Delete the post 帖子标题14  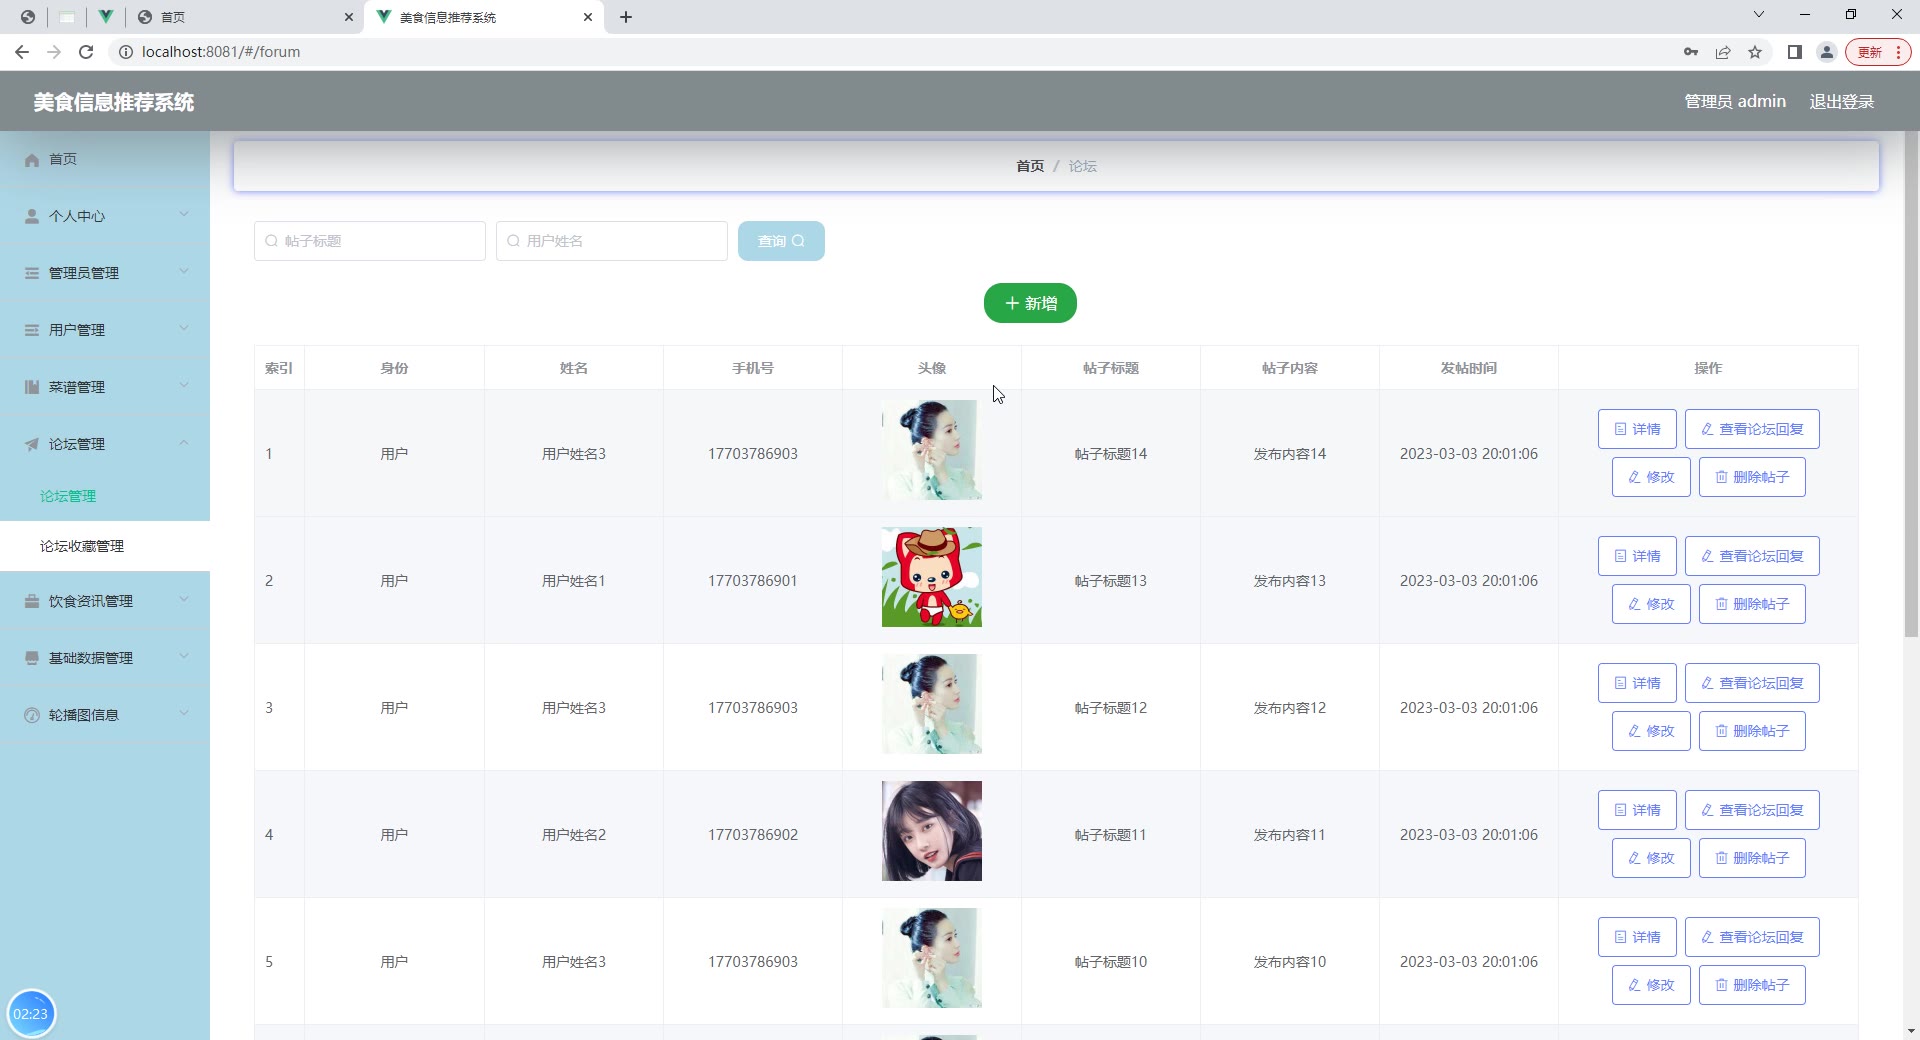tap(1752, 477)
